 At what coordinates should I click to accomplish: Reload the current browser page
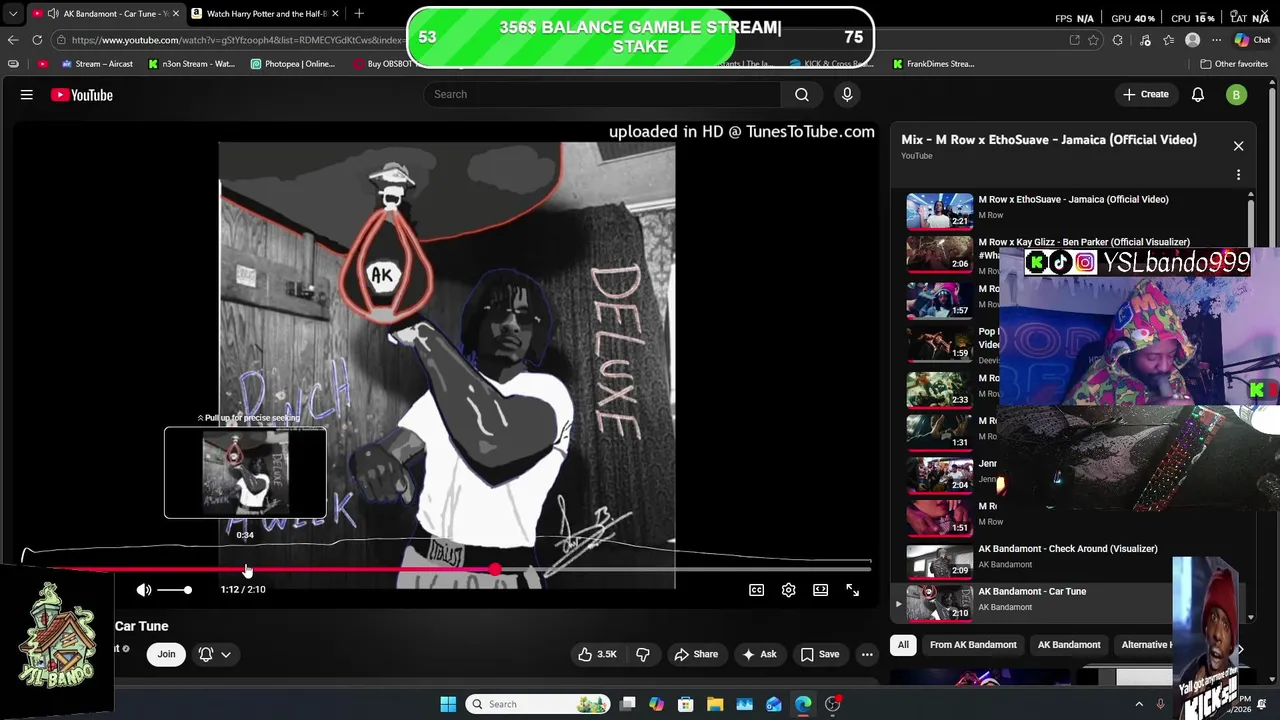coord(37,40)
